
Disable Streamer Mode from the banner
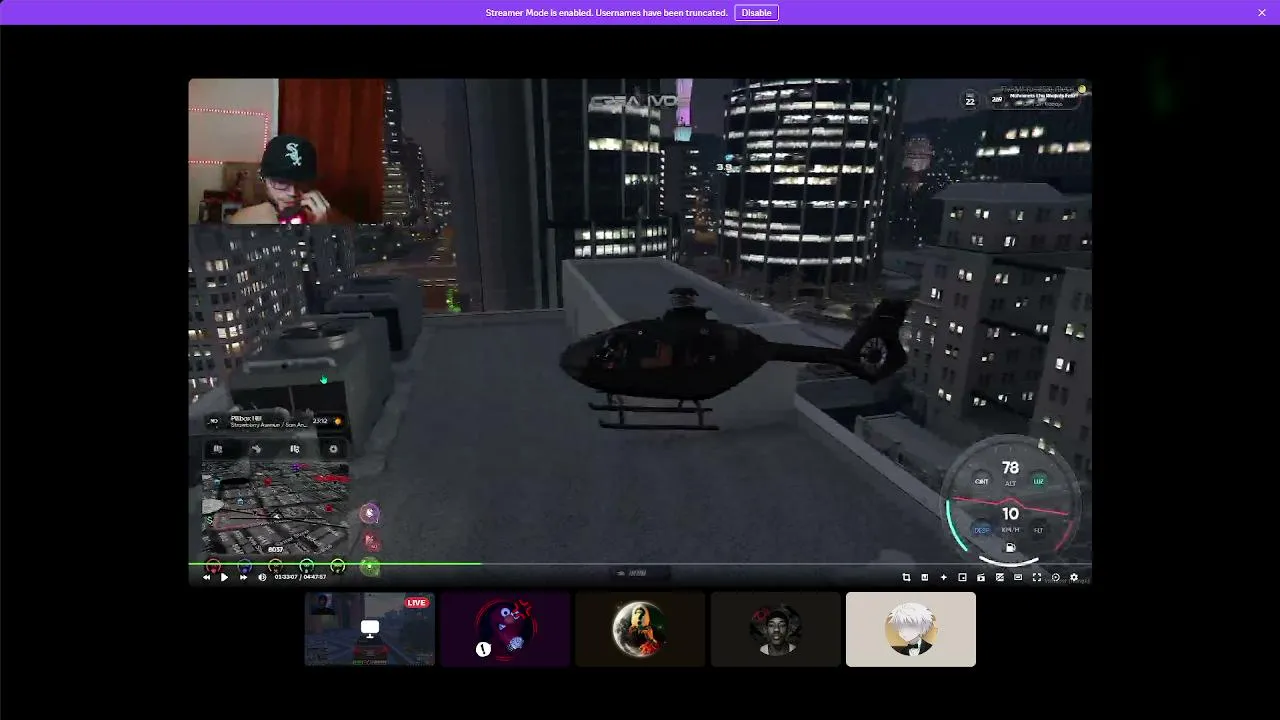click(756, 13)
